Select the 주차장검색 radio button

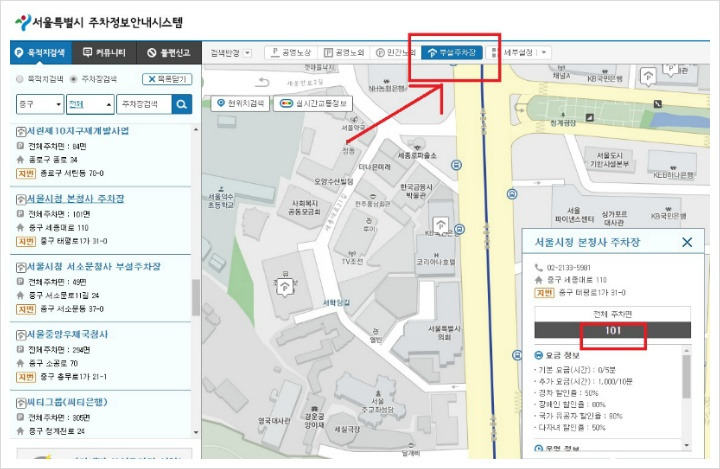[73, 79]
